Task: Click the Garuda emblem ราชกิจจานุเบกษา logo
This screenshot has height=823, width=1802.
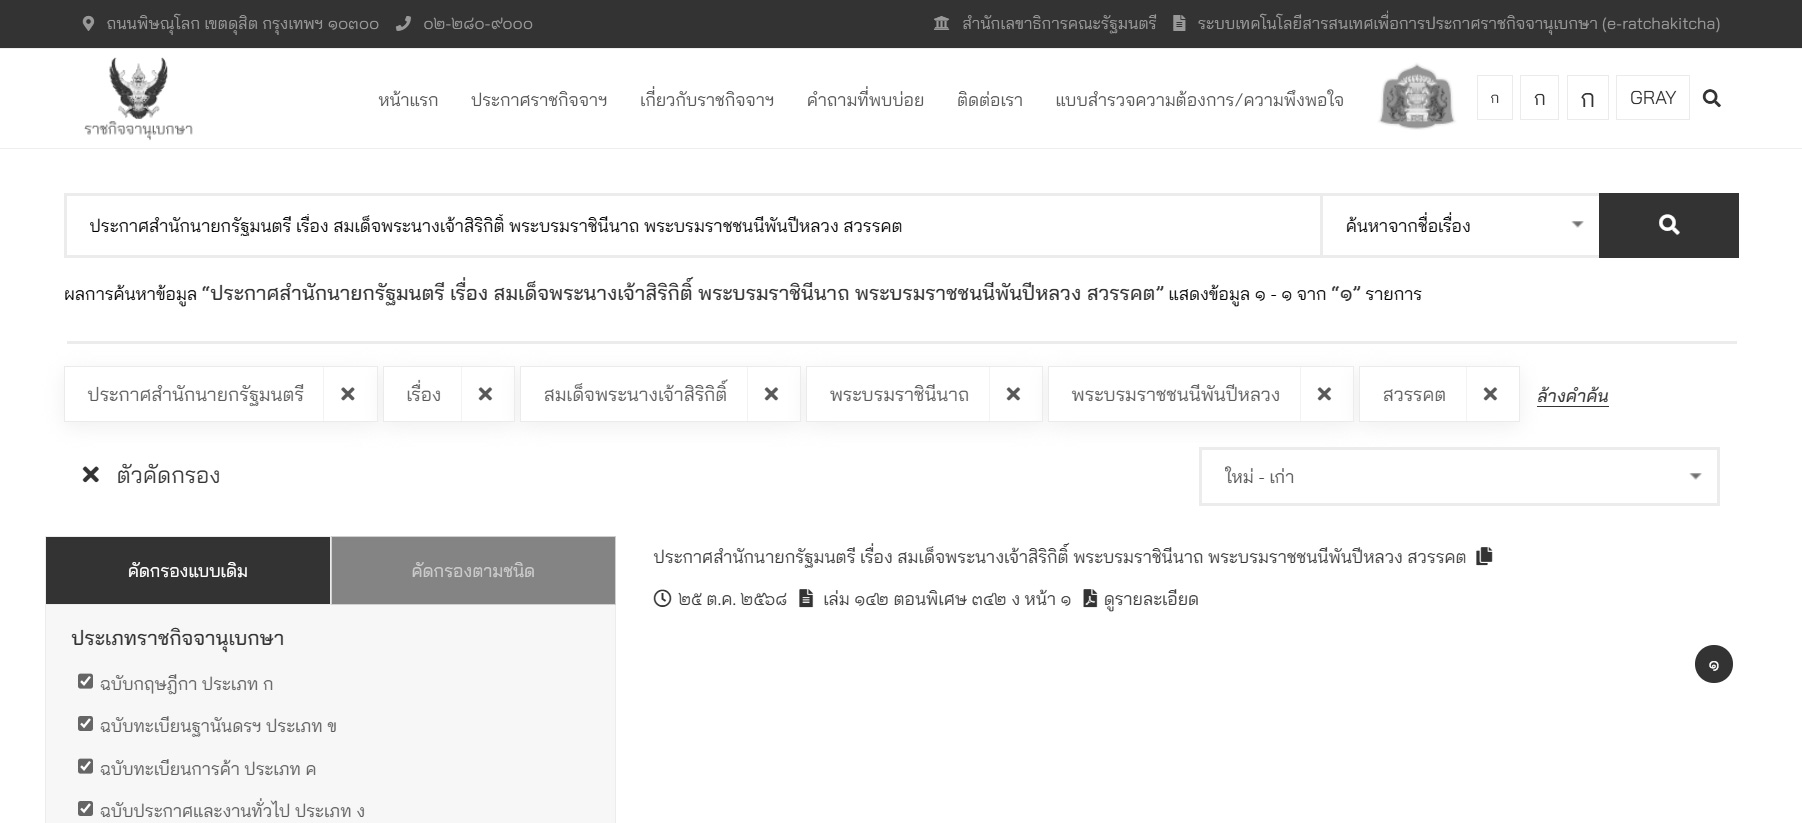Action: [x=138, y=98]
